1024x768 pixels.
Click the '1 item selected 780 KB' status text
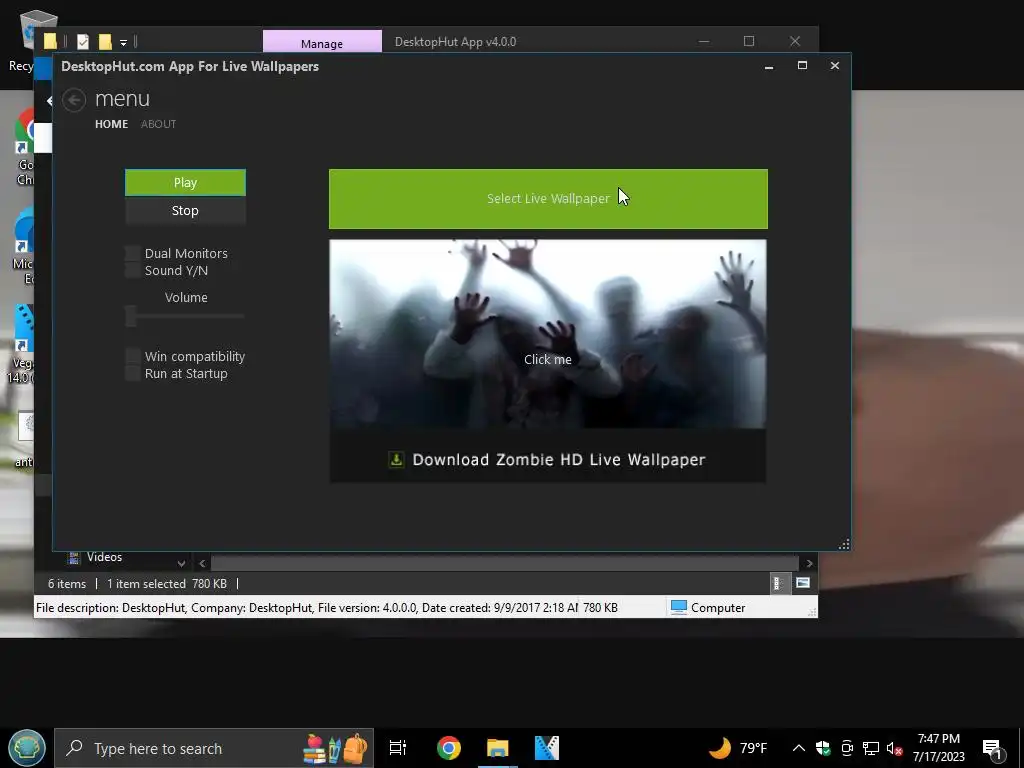pyautogui.click(x=167, y=584)
